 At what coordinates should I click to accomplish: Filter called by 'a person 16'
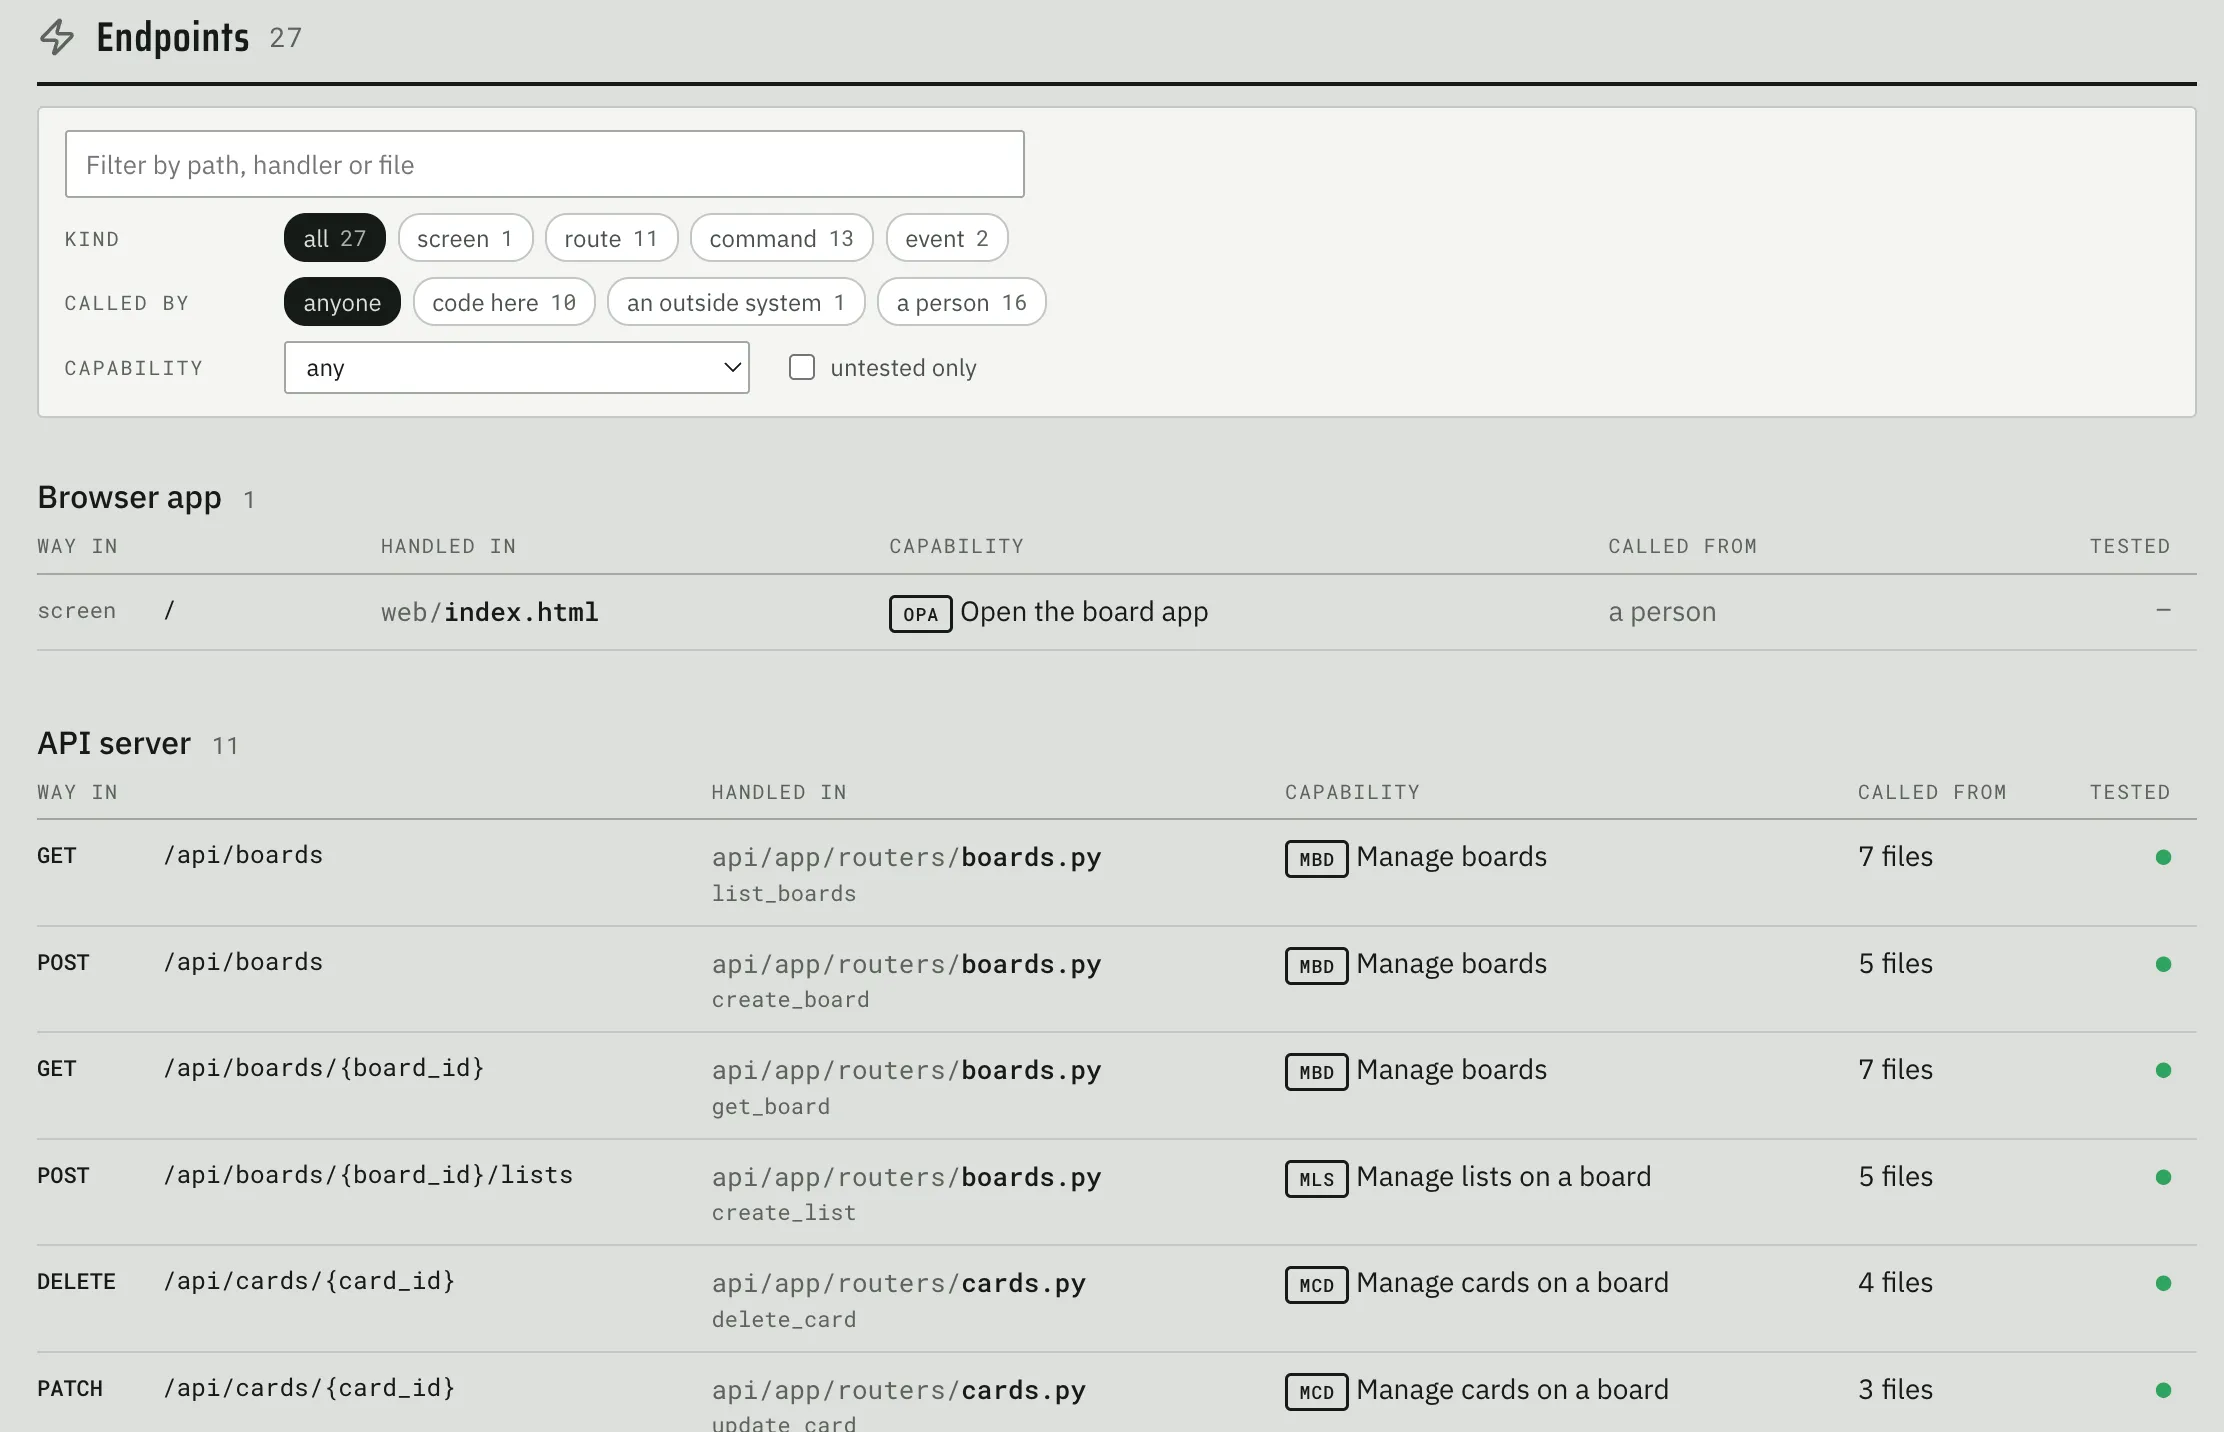pos(962,302)
